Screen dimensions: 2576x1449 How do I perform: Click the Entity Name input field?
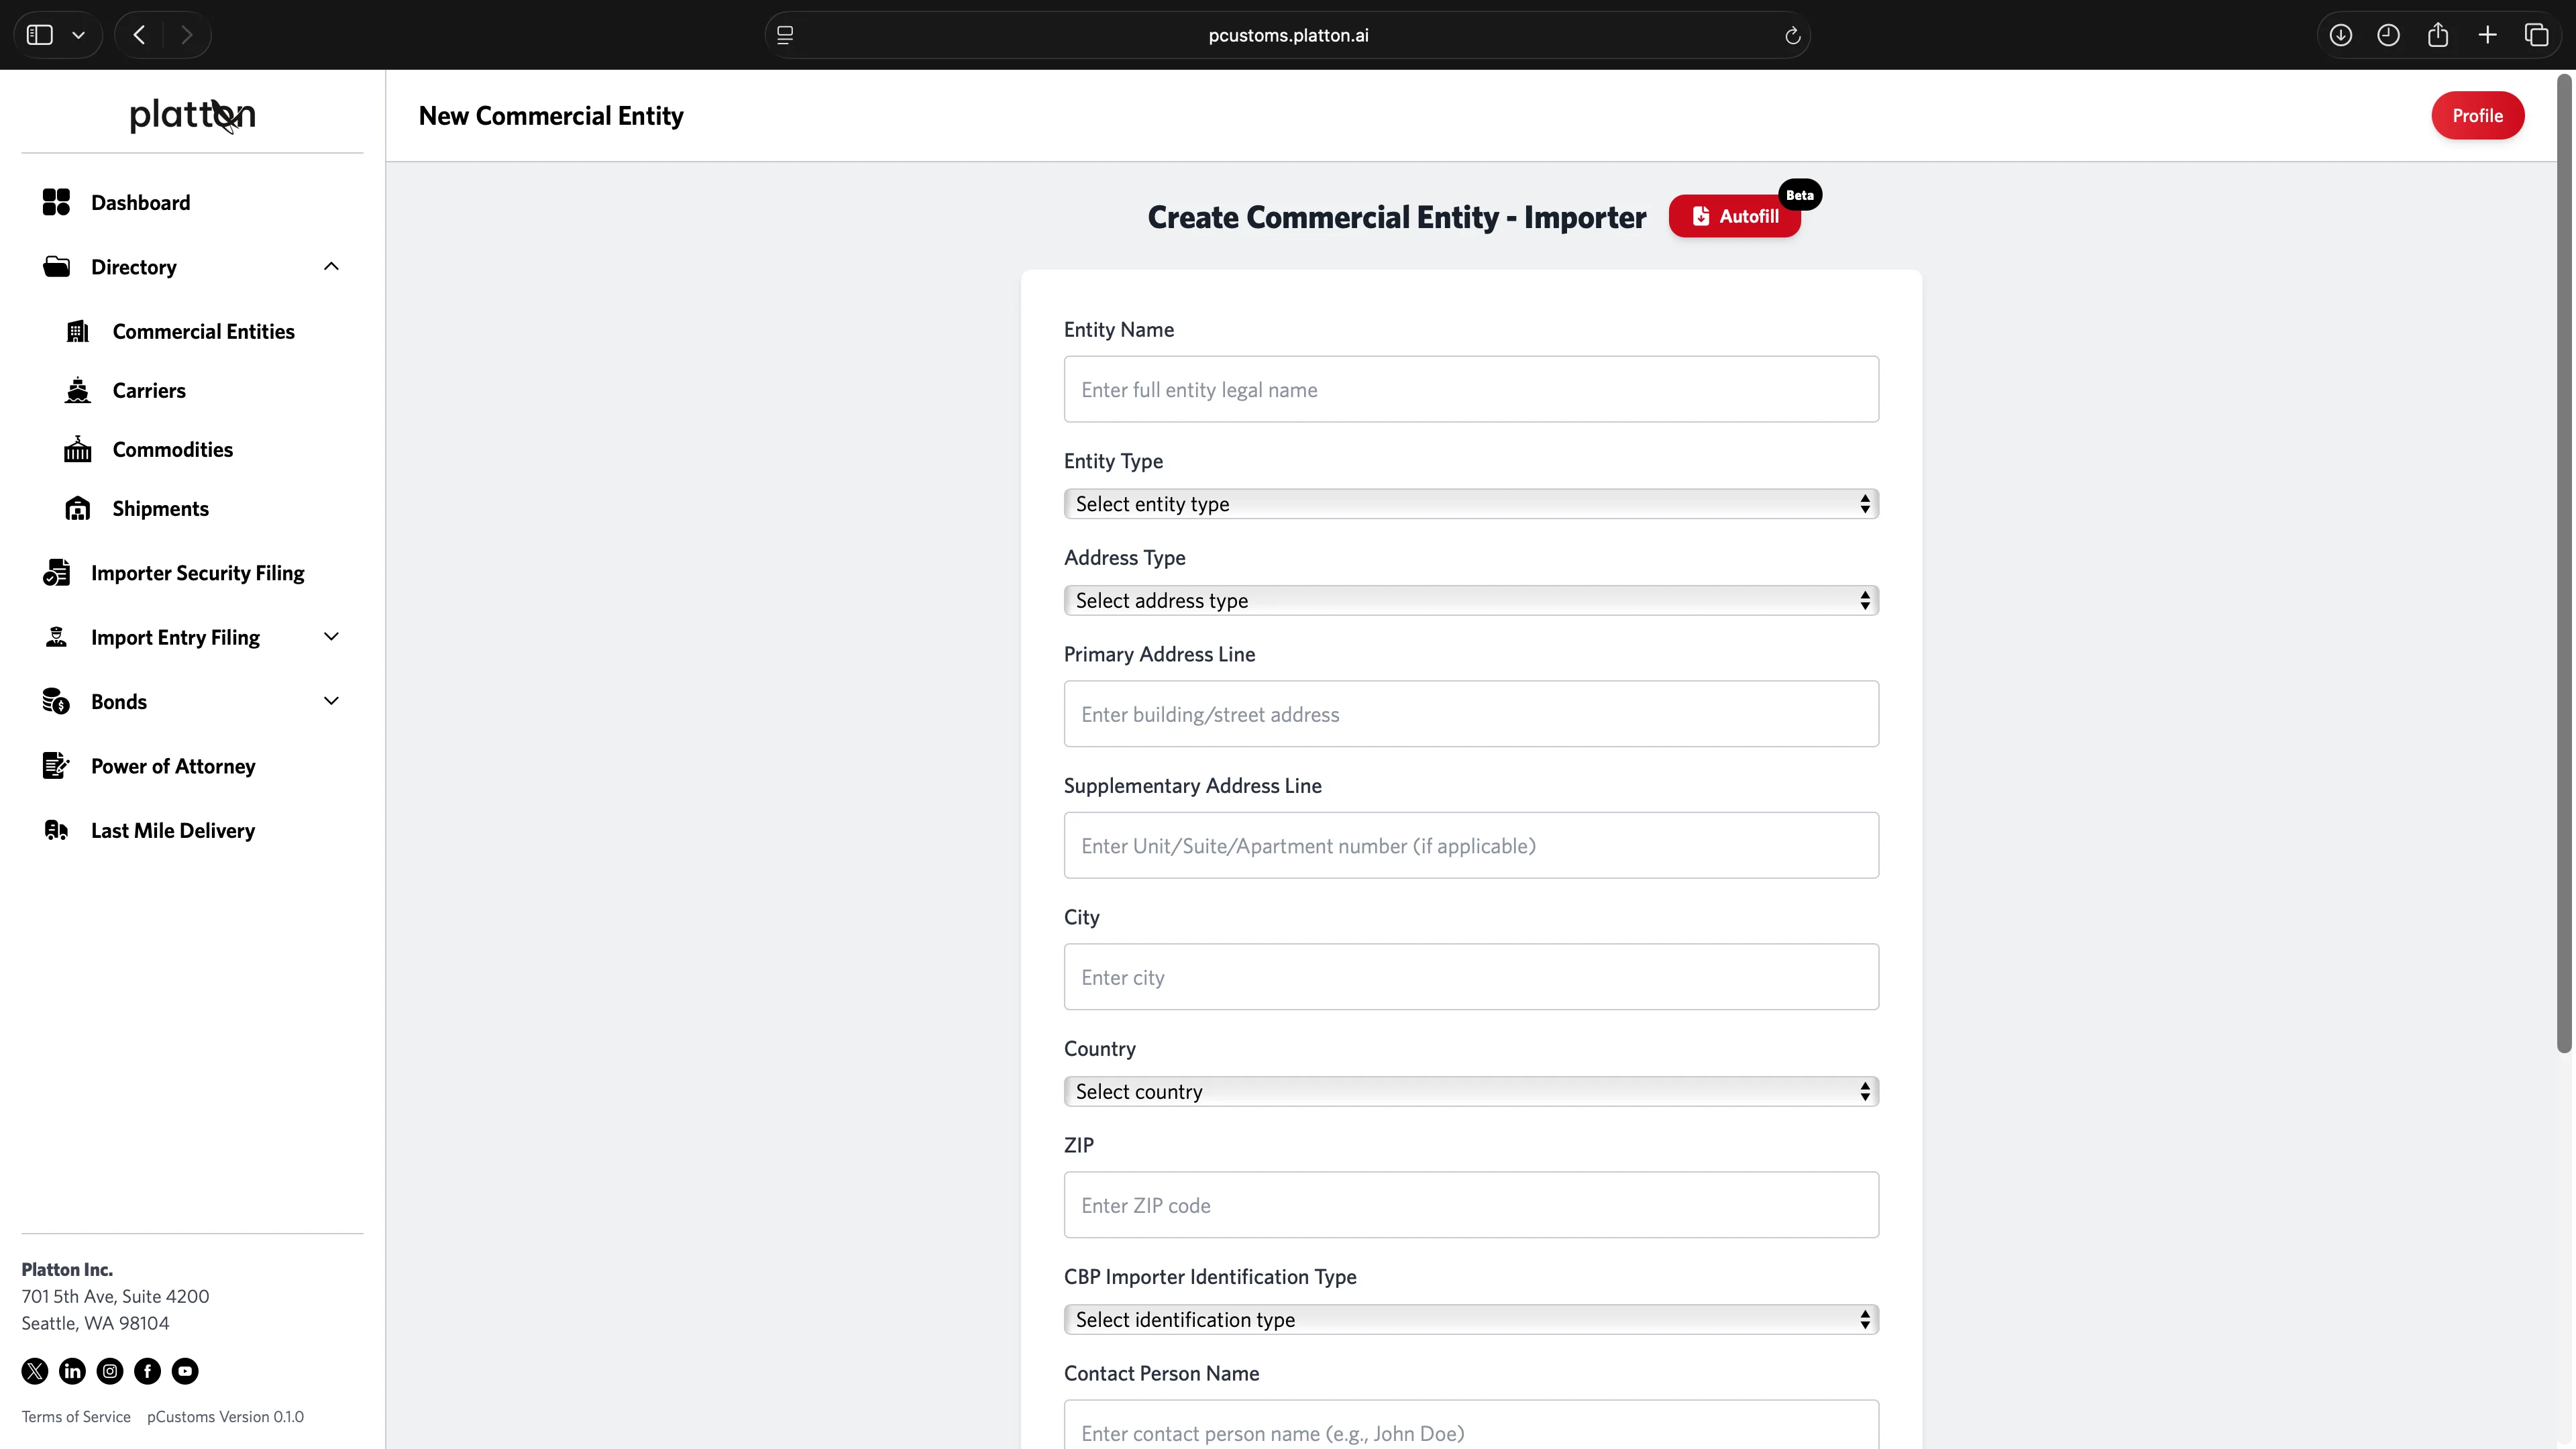(1470, 389)
